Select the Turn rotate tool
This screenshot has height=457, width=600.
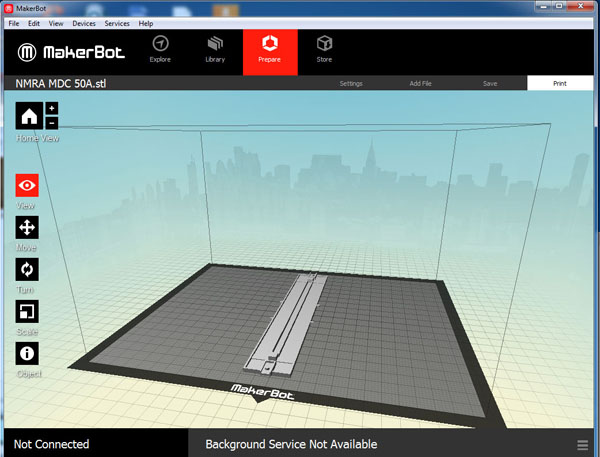pyautogui.click(x=27, y=269)
